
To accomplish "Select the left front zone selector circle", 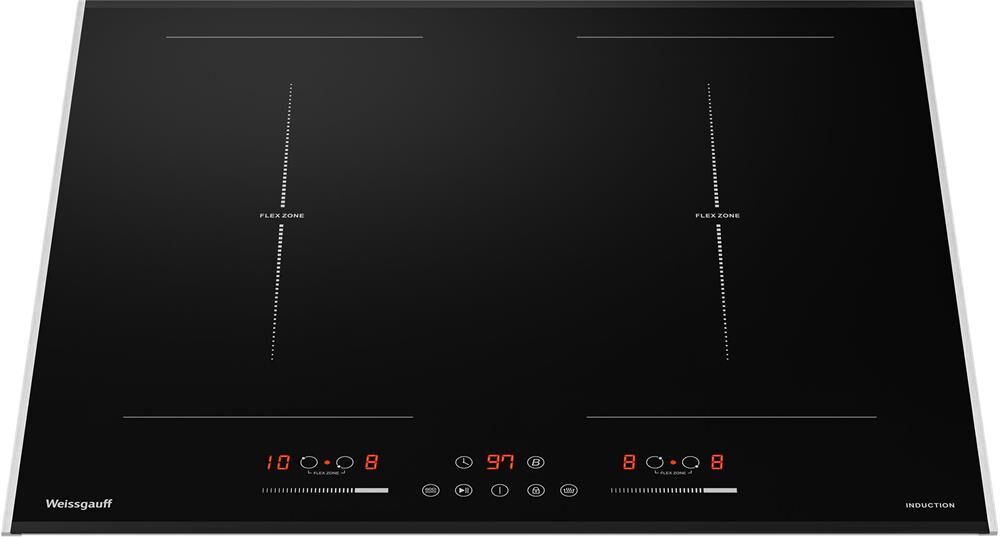I will click(x=345, y=462).
